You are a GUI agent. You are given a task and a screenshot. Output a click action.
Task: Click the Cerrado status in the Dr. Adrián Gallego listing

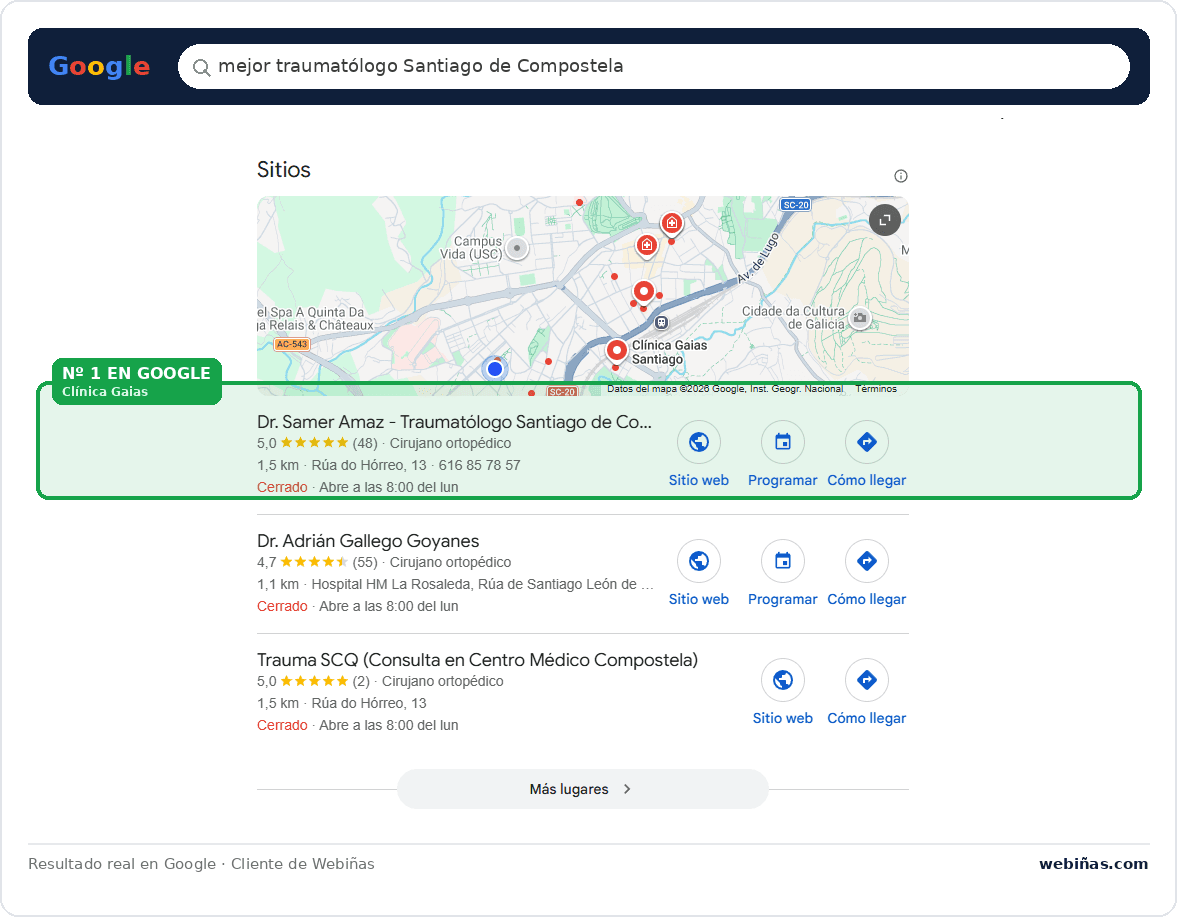click(x=282, y=606)
